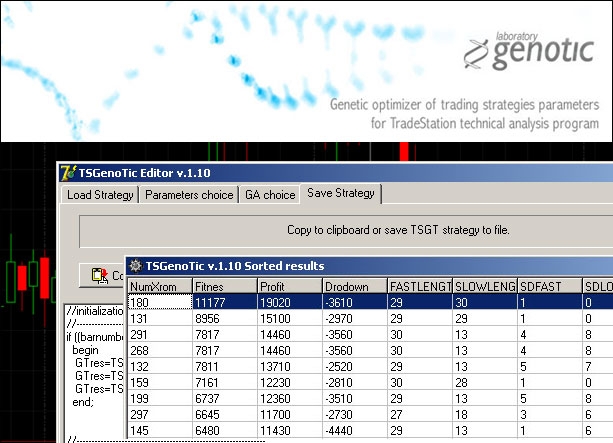Sort by the Profit column header
This screenshot has height=443, width=613.
[x=290, y=287]
